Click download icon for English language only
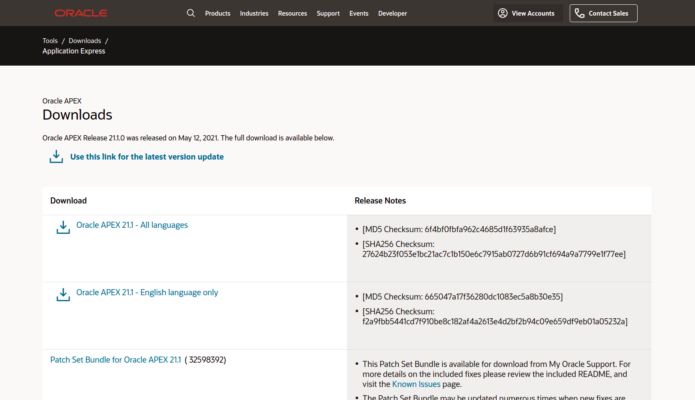 (x=63, y=294)
